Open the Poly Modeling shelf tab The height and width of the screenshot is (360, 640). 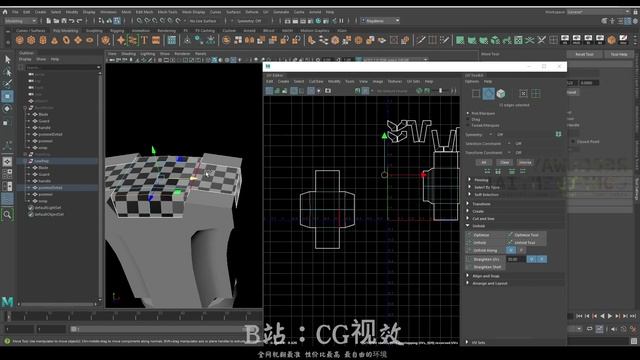click(x=65, y=31)
